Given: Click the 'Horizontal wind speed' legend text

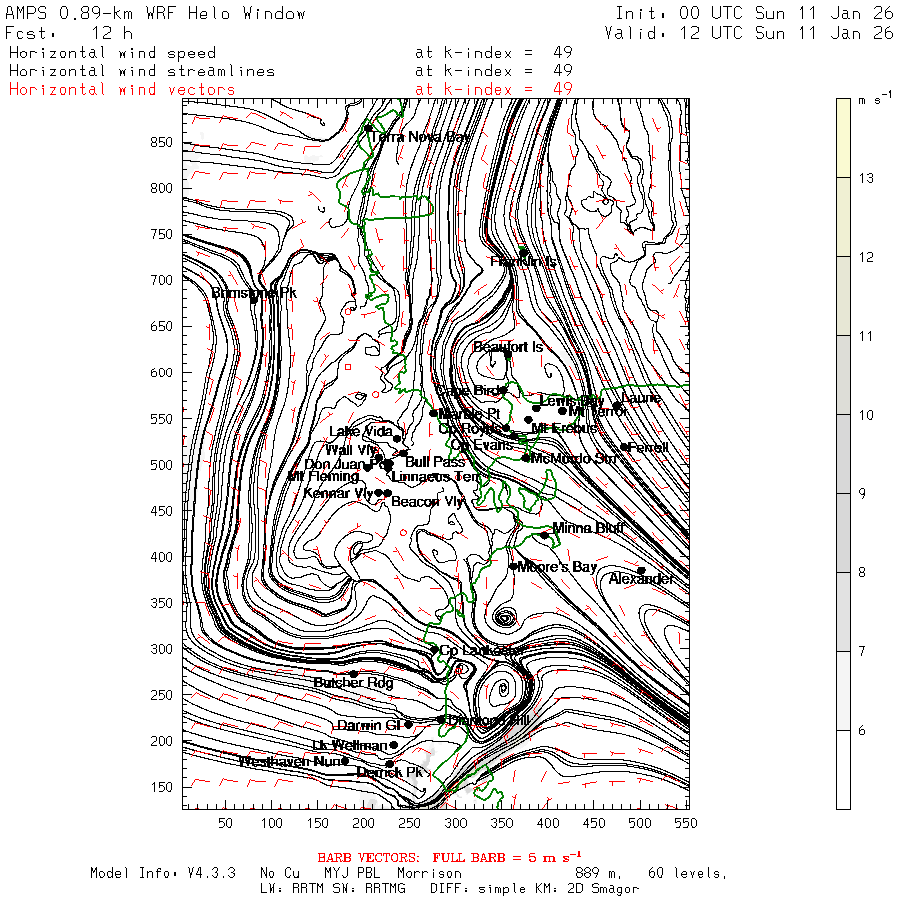Looking at the screenshot, I should pyautogui.click(x=112, y=53).
